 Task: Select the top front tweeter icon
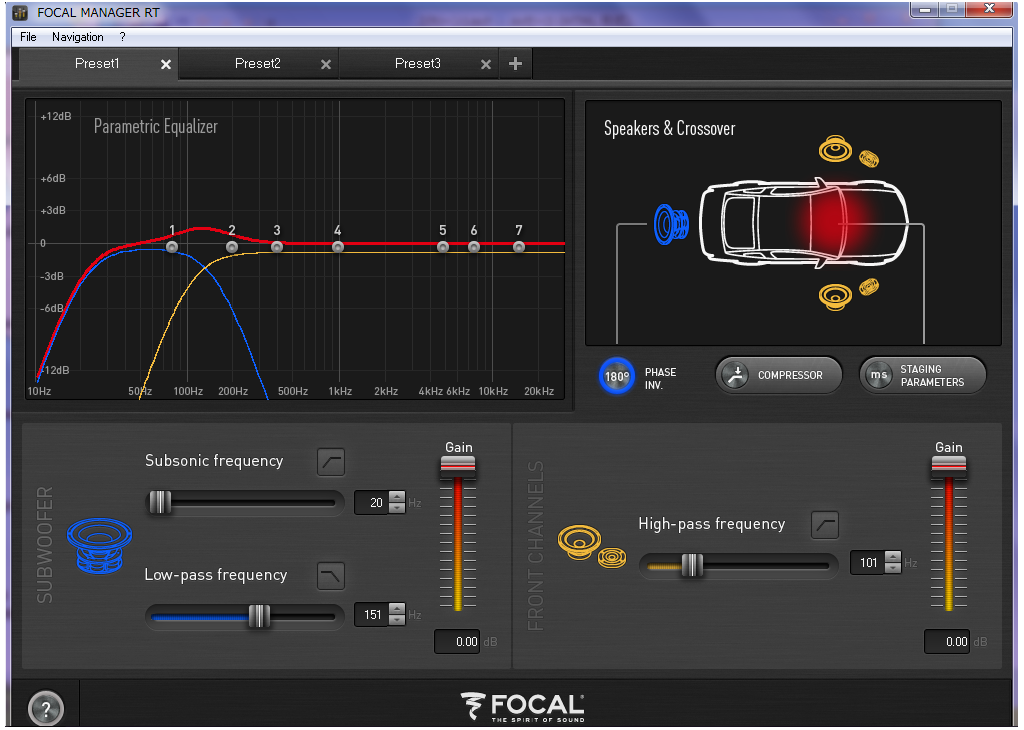pos(869,158)
